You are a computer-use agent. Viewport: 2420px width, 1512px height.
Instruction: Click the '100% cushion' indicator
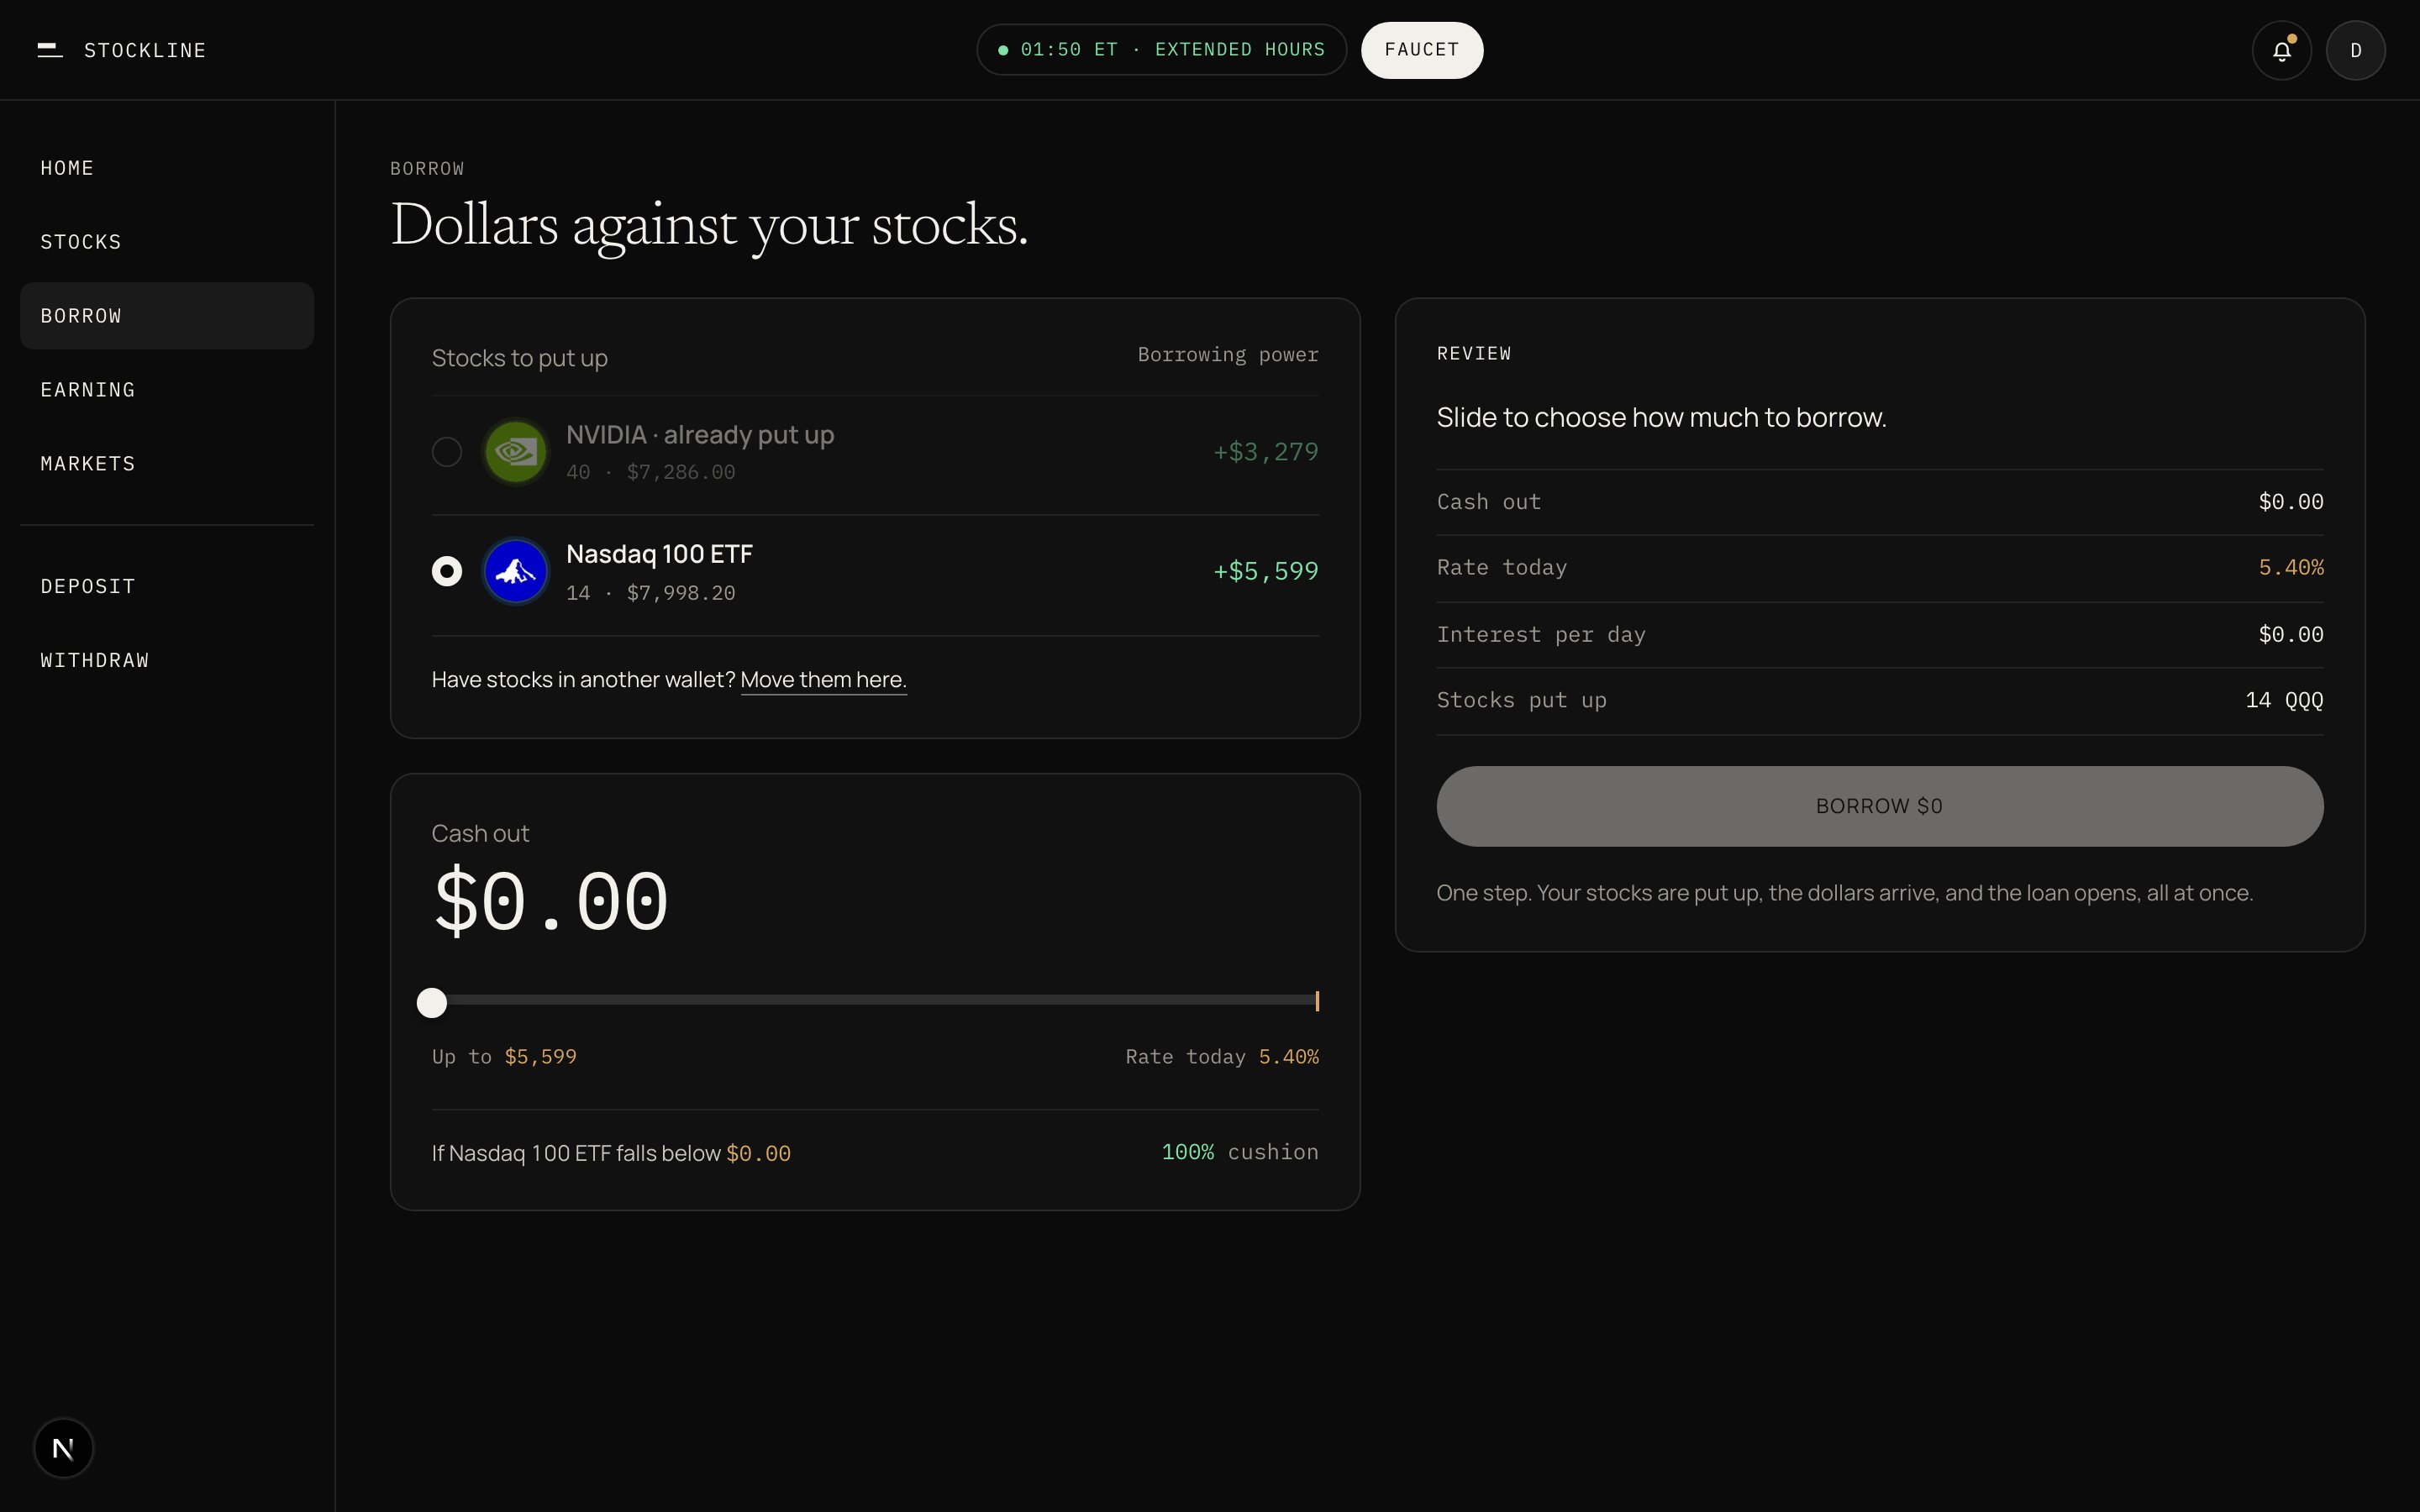tap(1240, 1152)
